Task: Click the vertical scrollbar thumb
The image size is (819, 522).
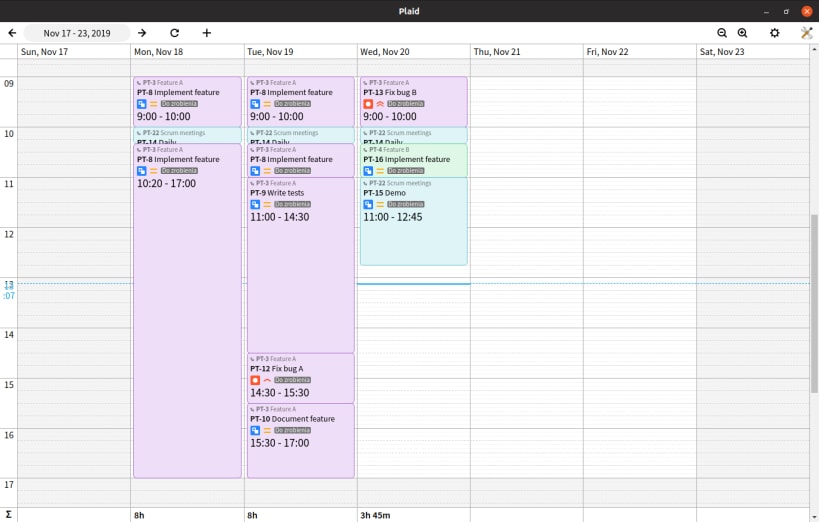Action: pos(814,303)
